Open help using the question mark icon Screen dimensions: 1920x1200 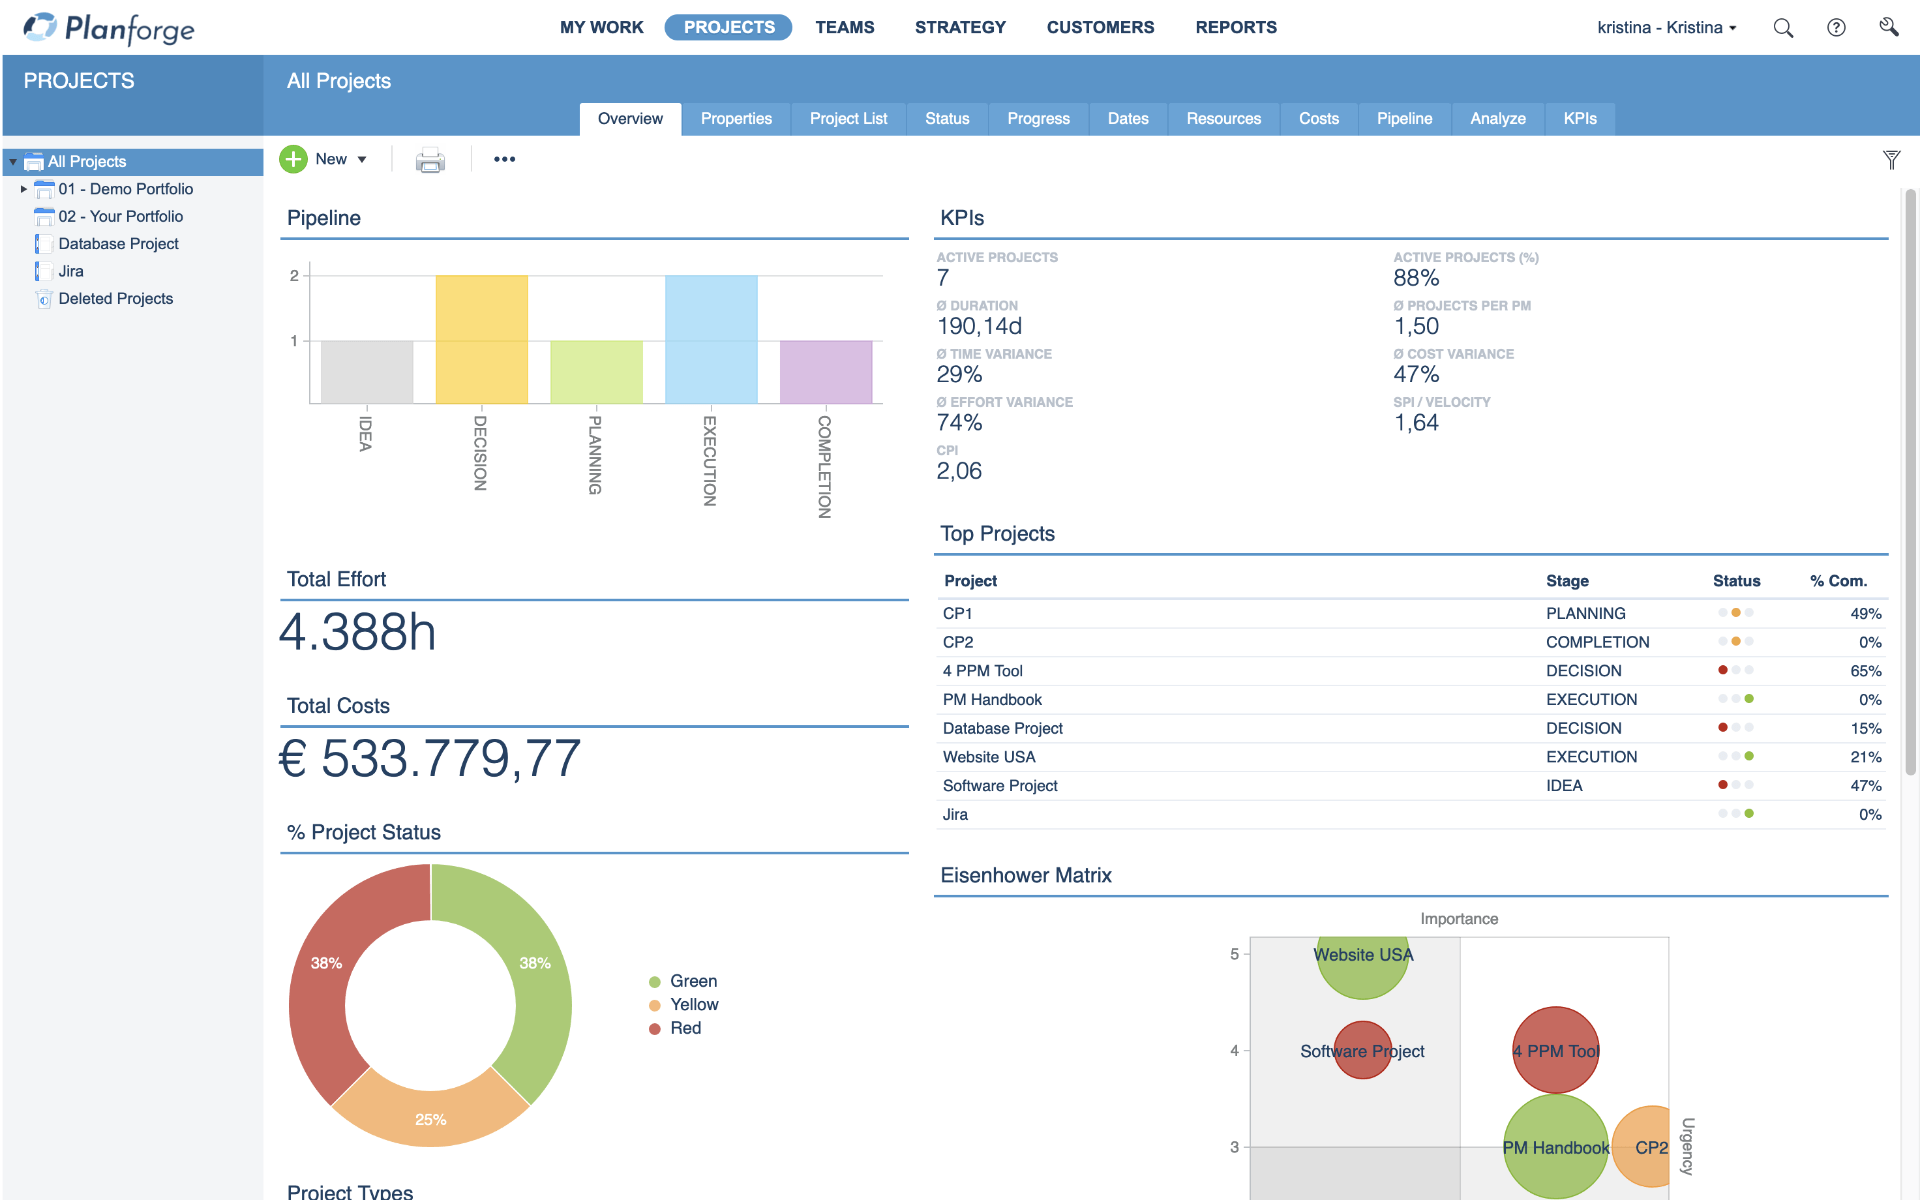click(x=1838, y=27)
